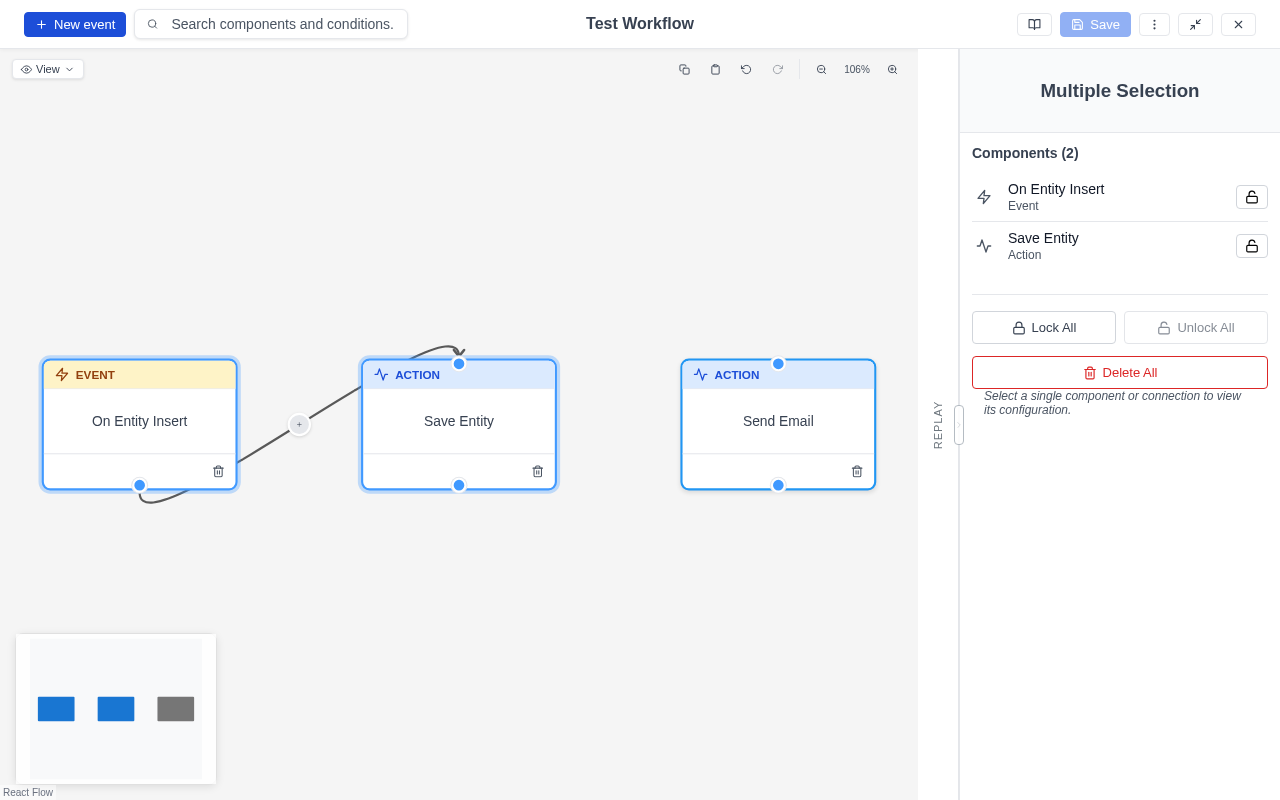This screenshot has height=800, width=1280.
Task: Create a New event
Action: click(74, 24)
